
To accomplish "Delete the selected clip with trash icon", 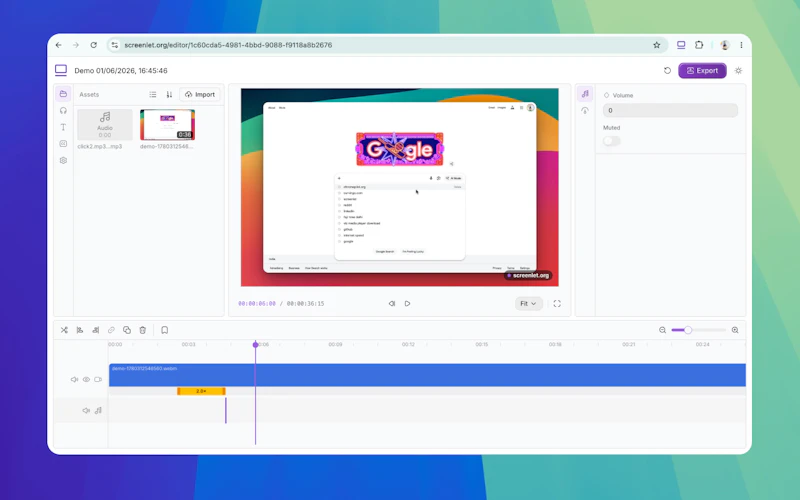I will pos(143,330).
